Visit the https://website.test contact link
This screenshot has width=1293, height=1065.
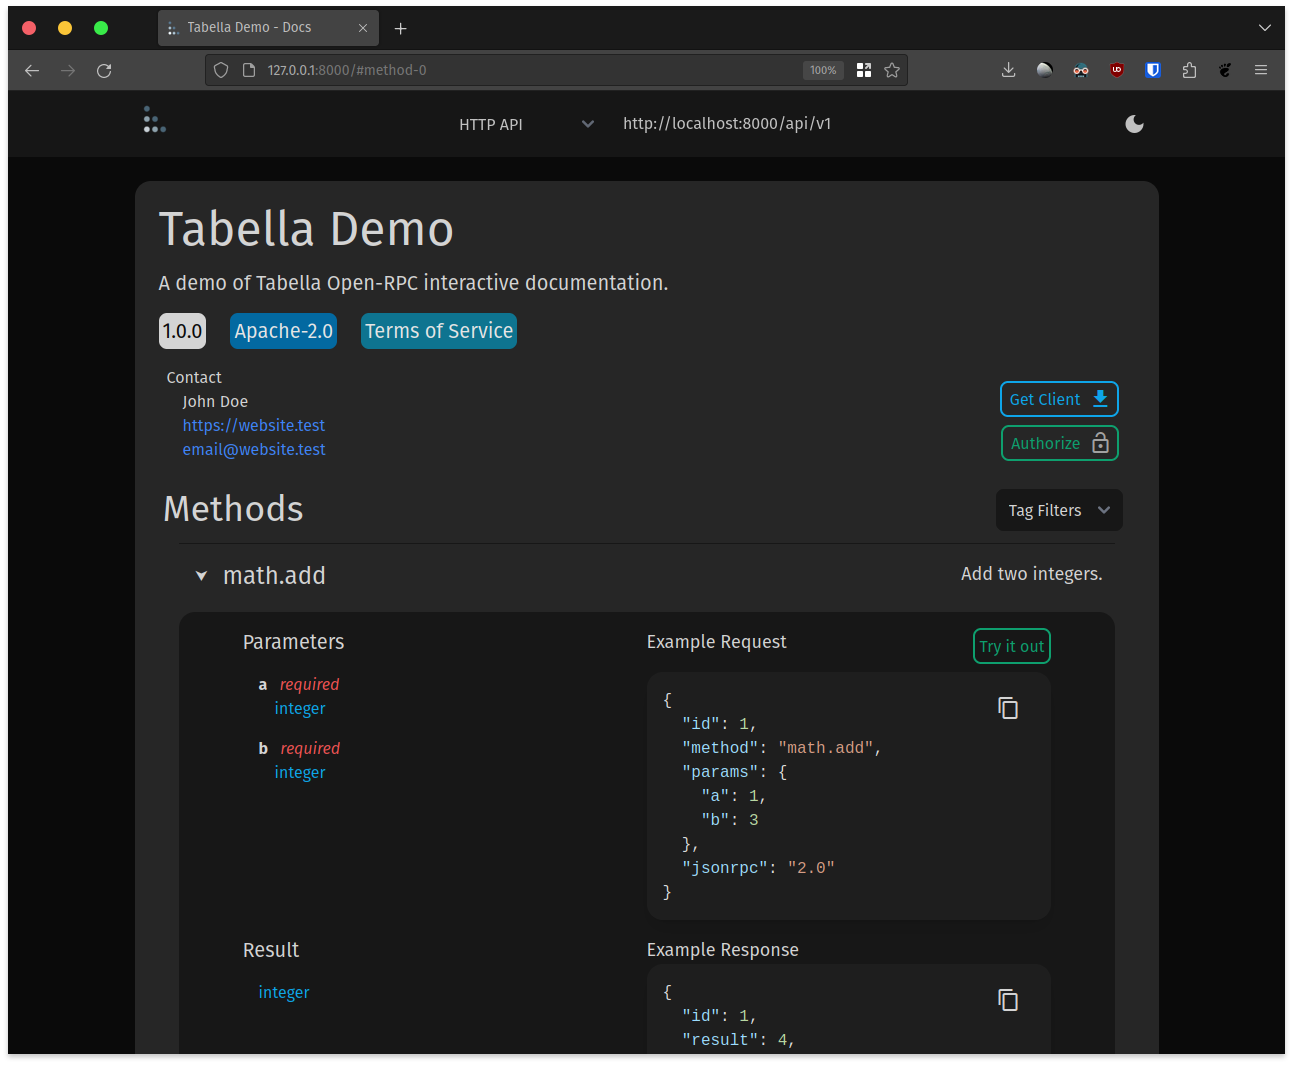click(x=253, y=425)
